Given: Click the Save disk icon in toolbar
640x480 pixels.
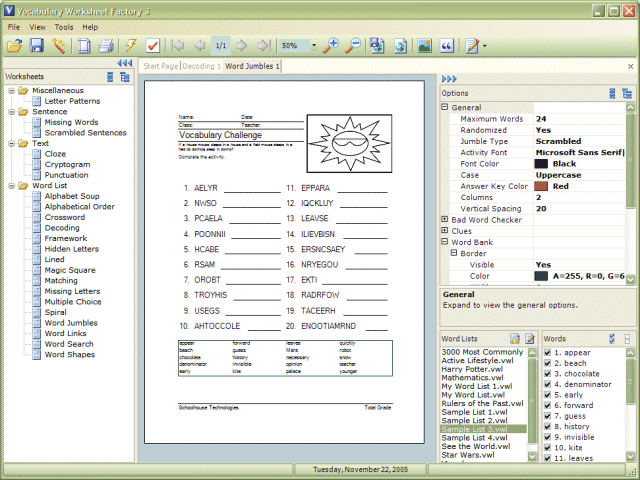Looking at the screenshot, I should click(37, 46).
